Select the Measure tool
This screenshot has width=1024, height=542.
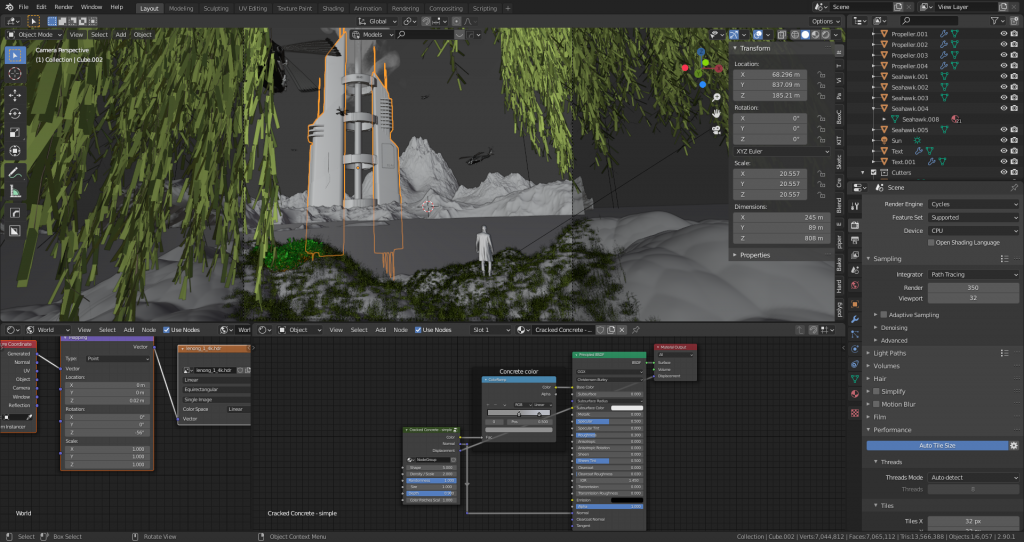coord(15,192)
